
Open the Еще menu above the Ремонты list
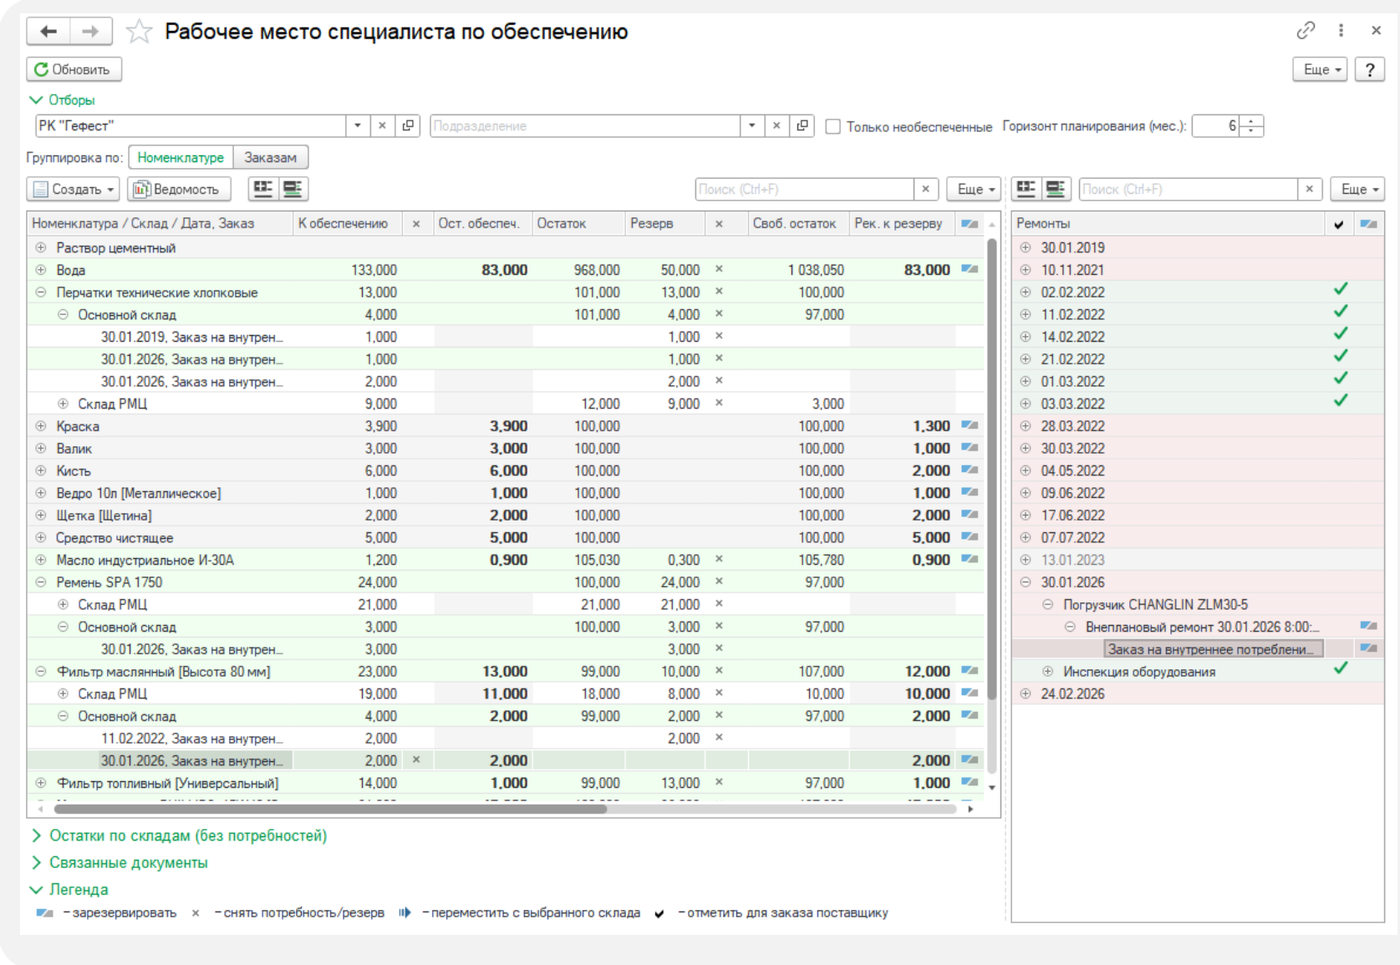1359,189
